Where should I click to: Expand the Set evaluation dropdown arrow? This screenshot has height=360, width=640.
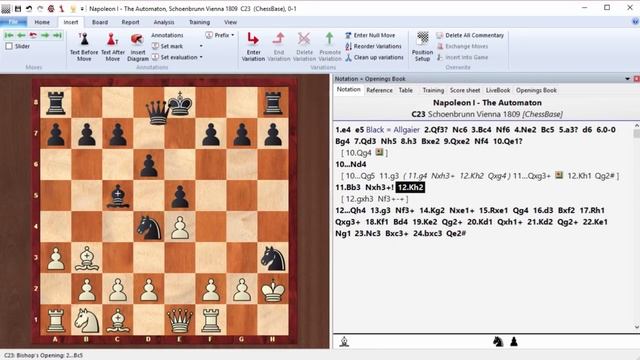click(201, 57)
